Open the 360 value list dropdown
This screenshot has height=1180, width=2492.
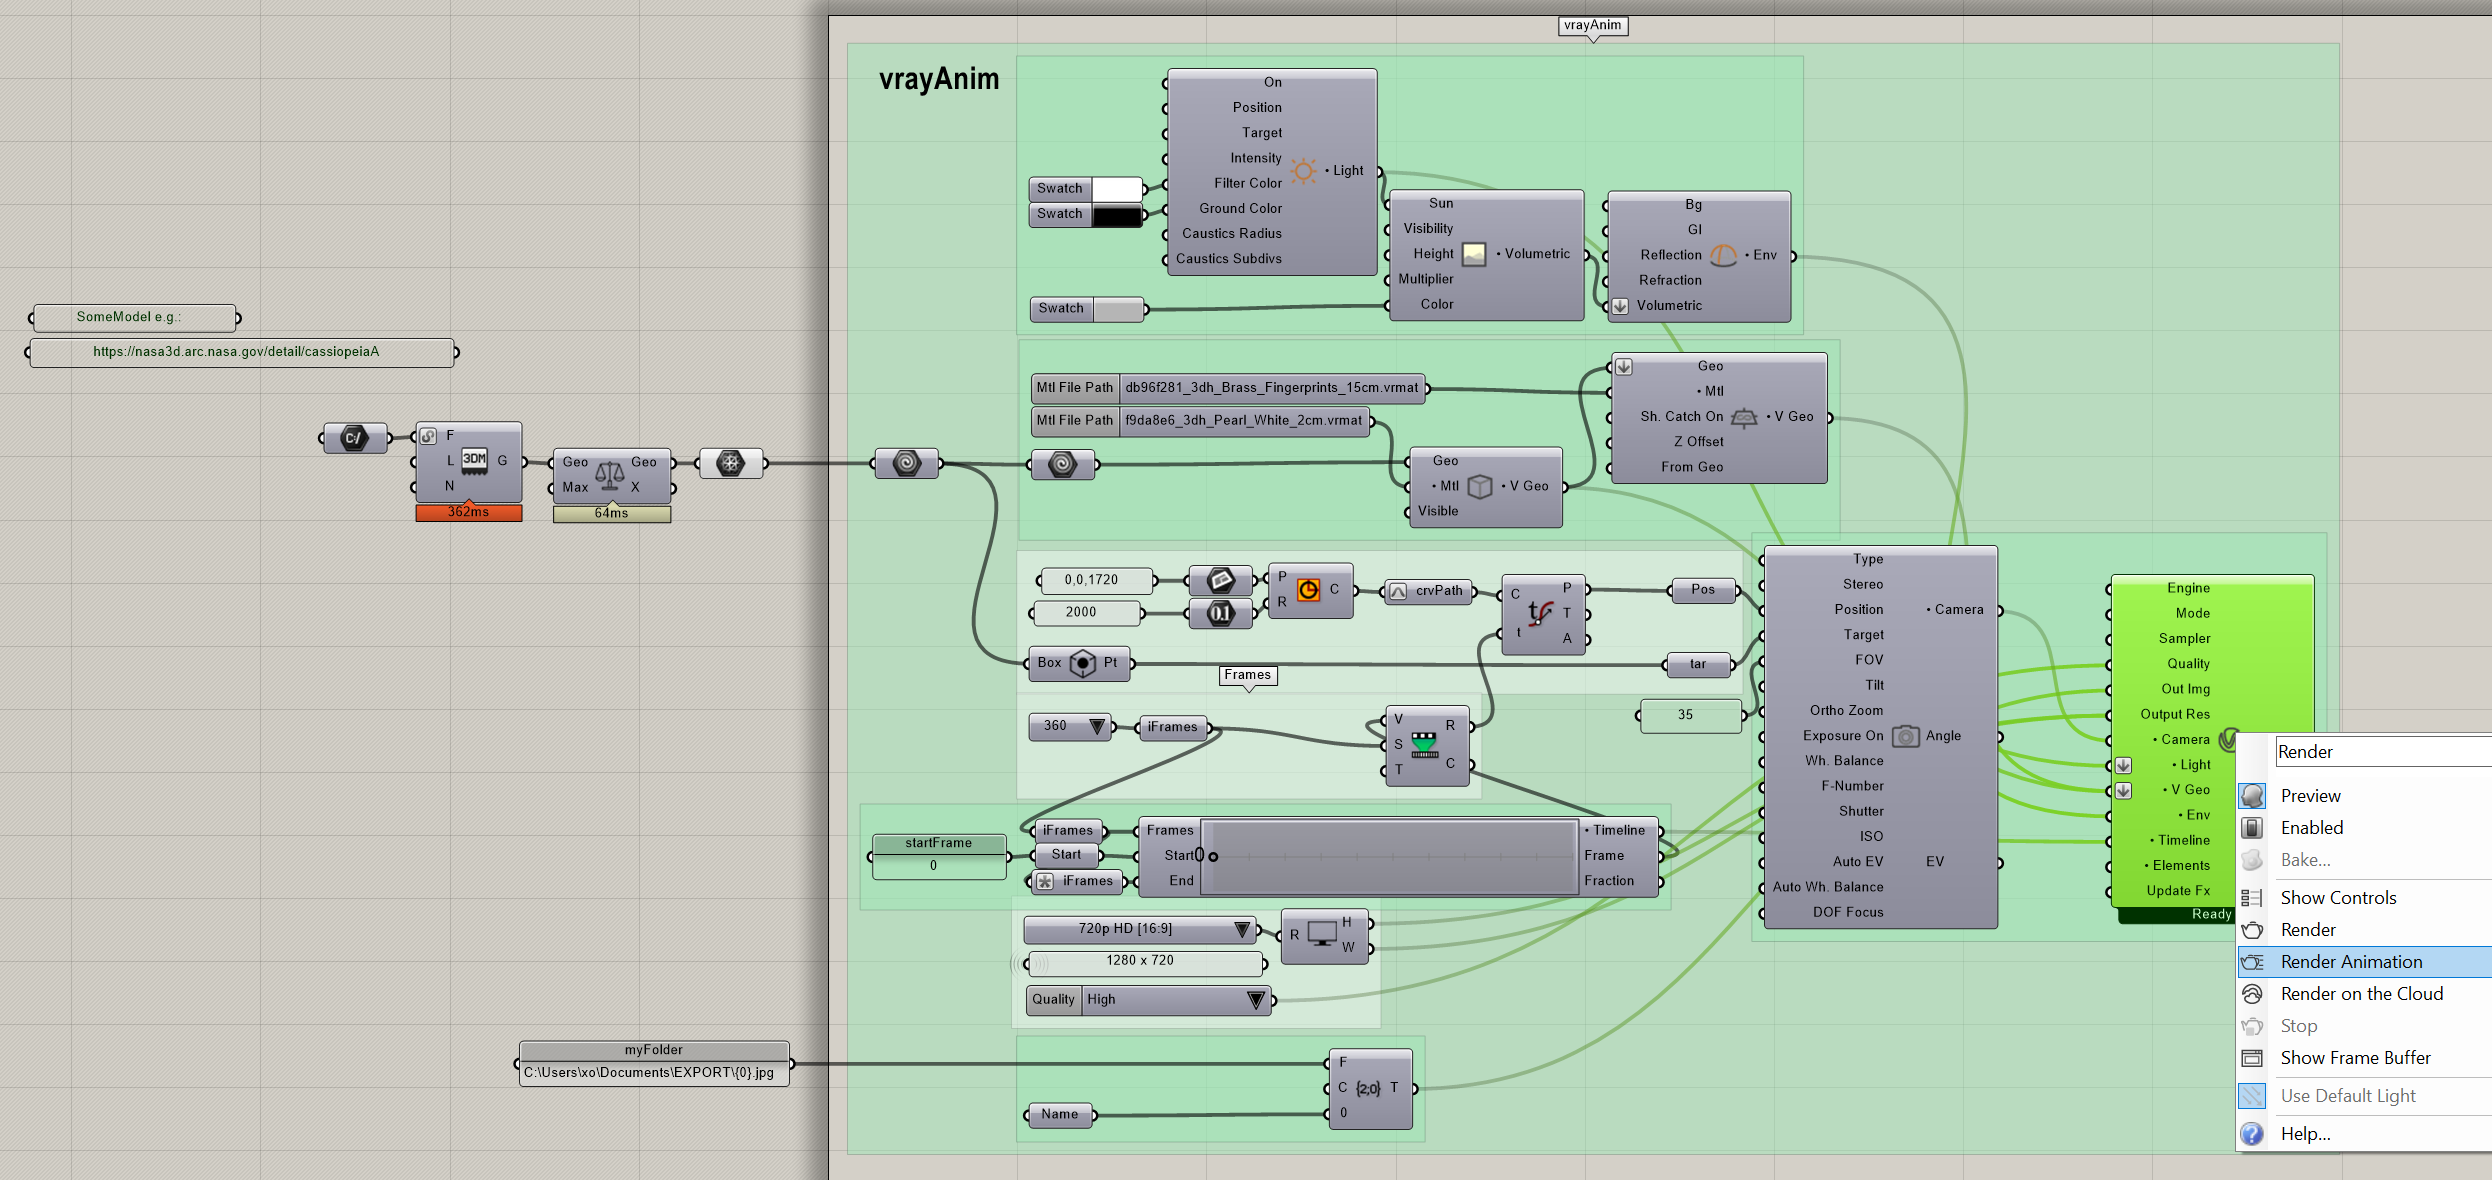pos(1097,727)
